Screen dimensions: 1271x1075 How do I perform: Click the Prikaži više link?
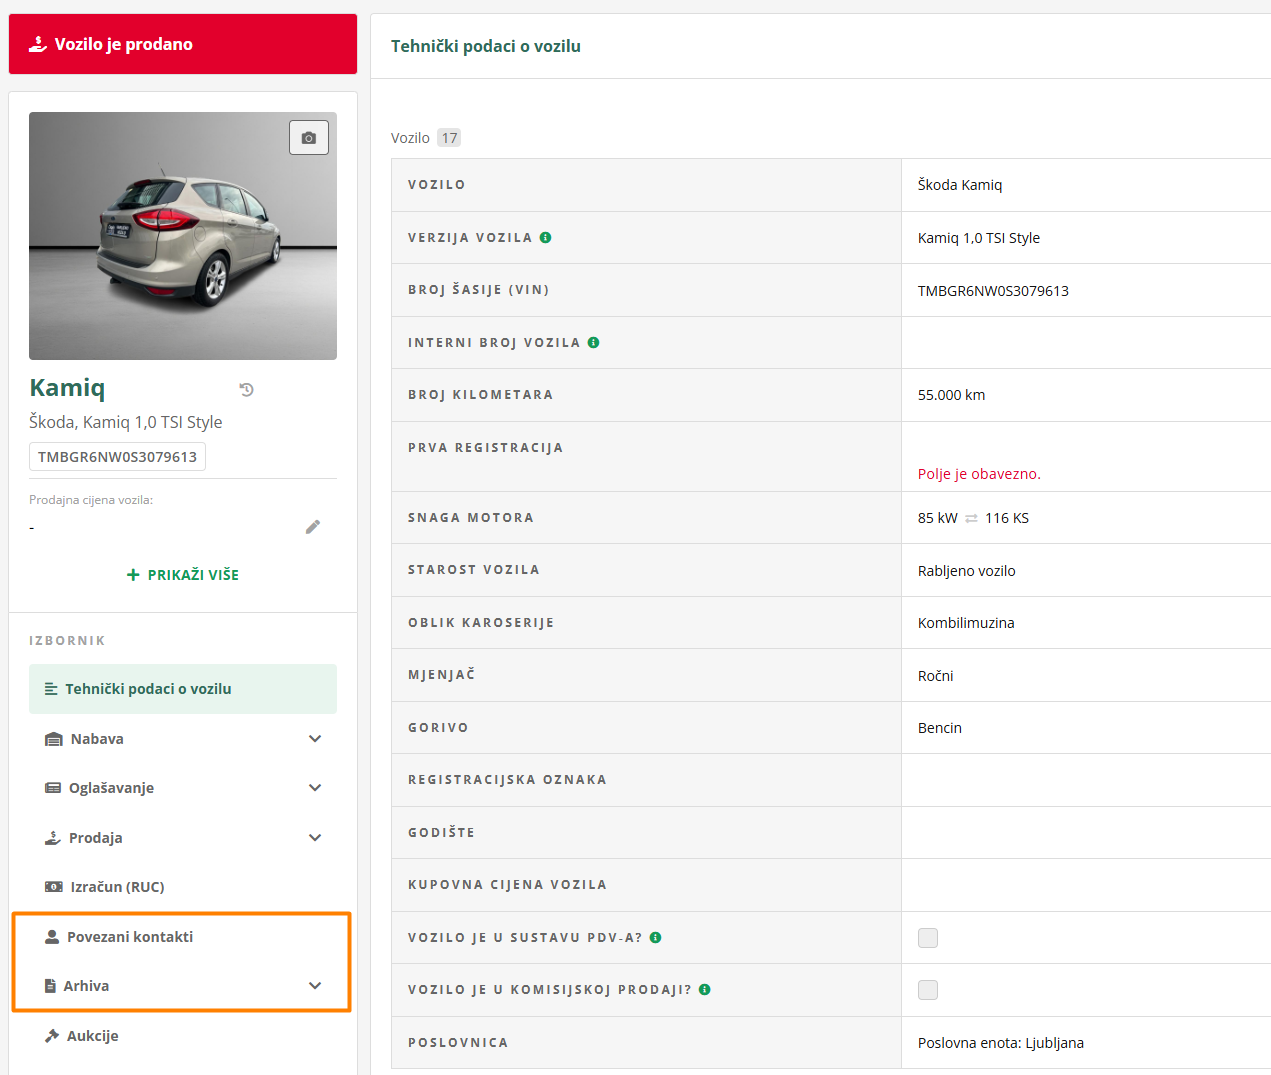(x=183, y=575)
